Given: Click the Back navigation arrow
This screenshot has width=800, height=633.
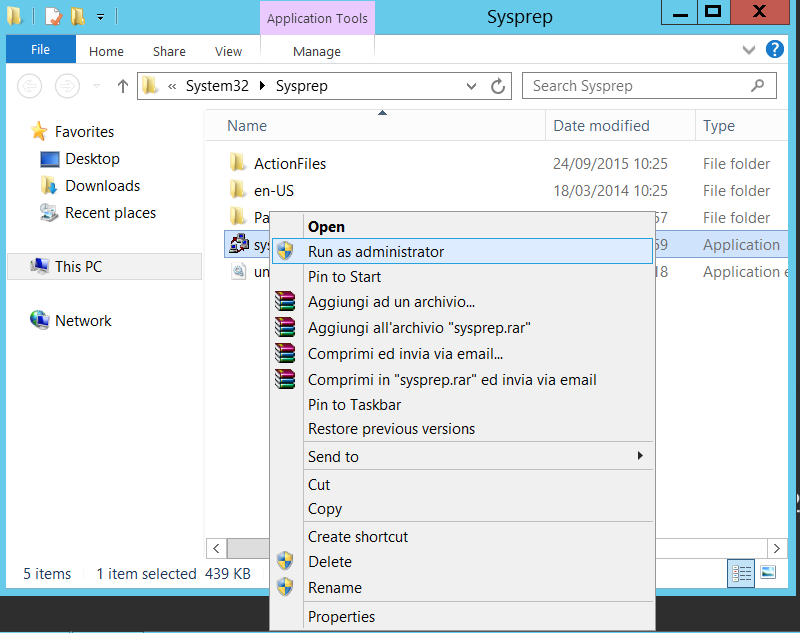Looking at the screenshot, I should [x=30, y=86].
